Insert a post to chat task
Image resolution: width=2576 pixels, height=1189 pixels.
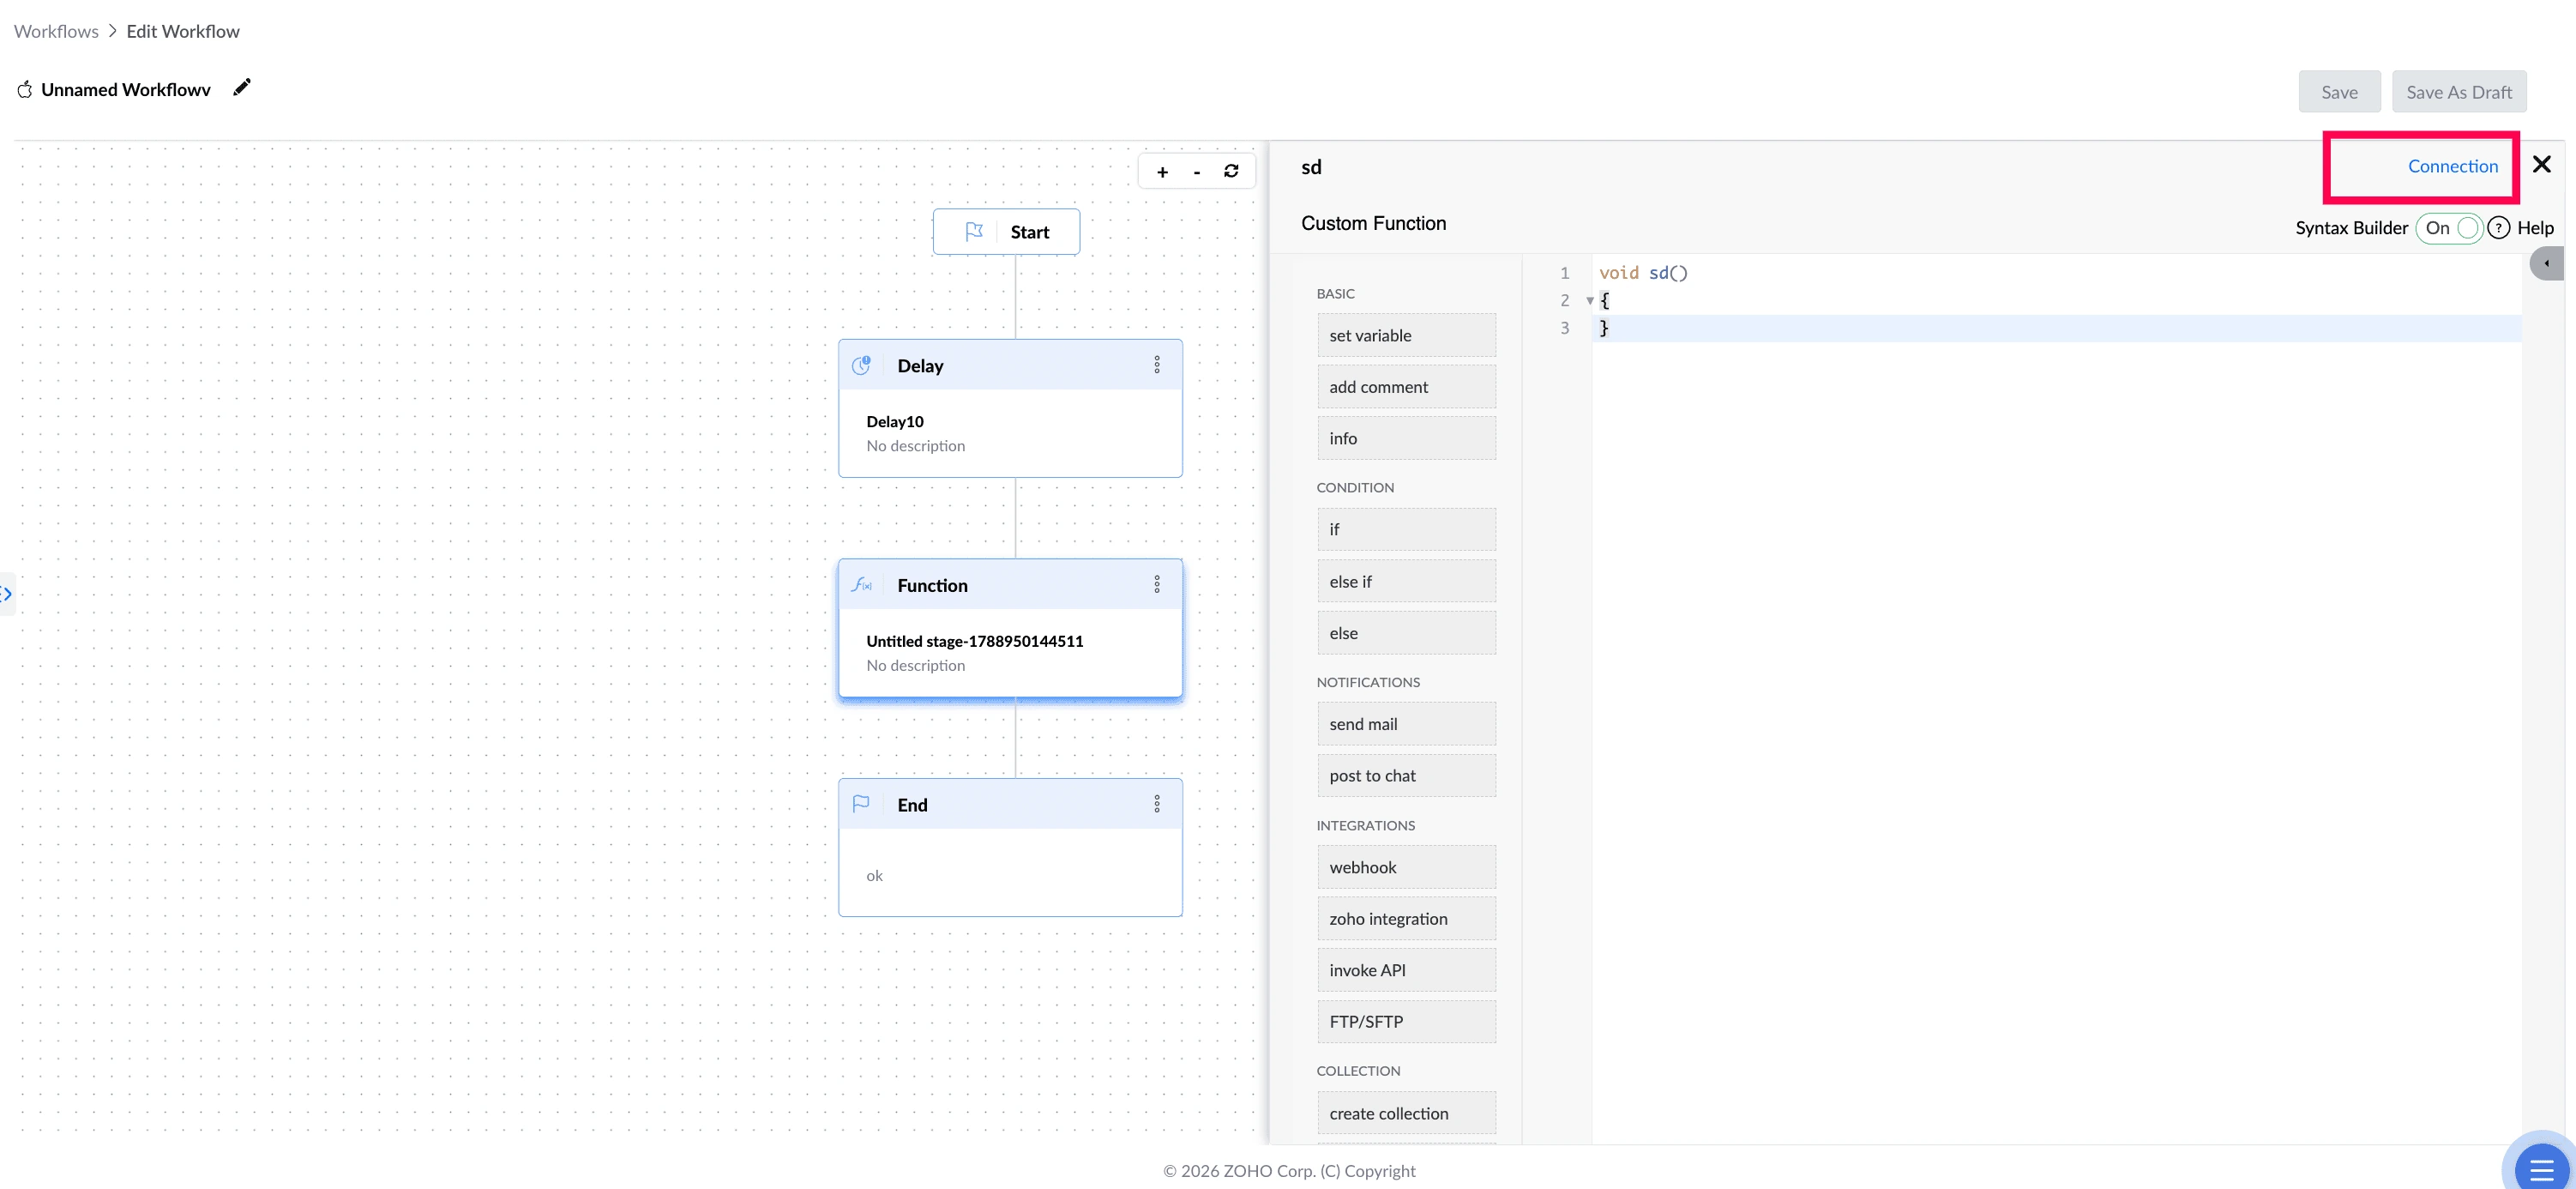point(1406,775)
